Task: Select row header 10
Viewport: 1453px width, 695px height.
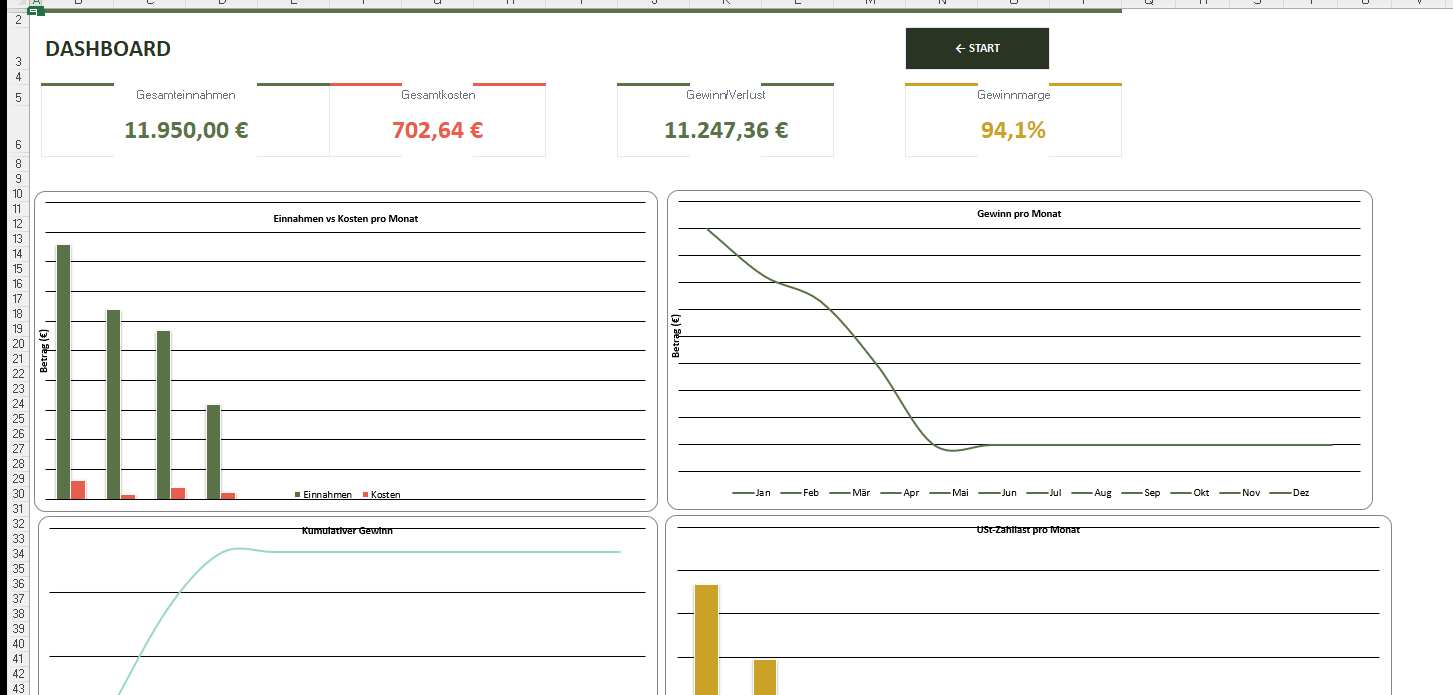Action: (x=17, y=194)
